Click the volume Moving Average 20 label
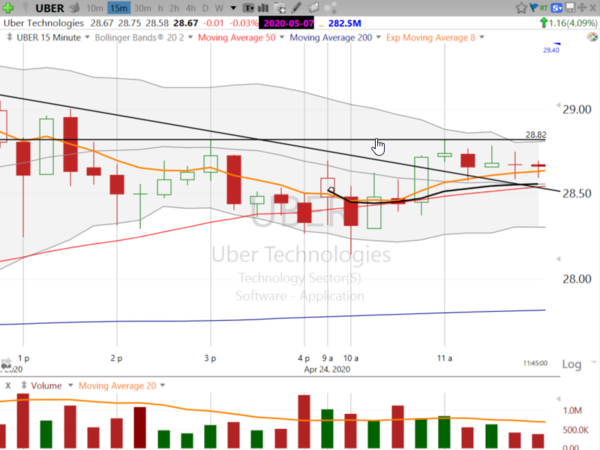The image size is (600, 450). (x=117, y=386)
